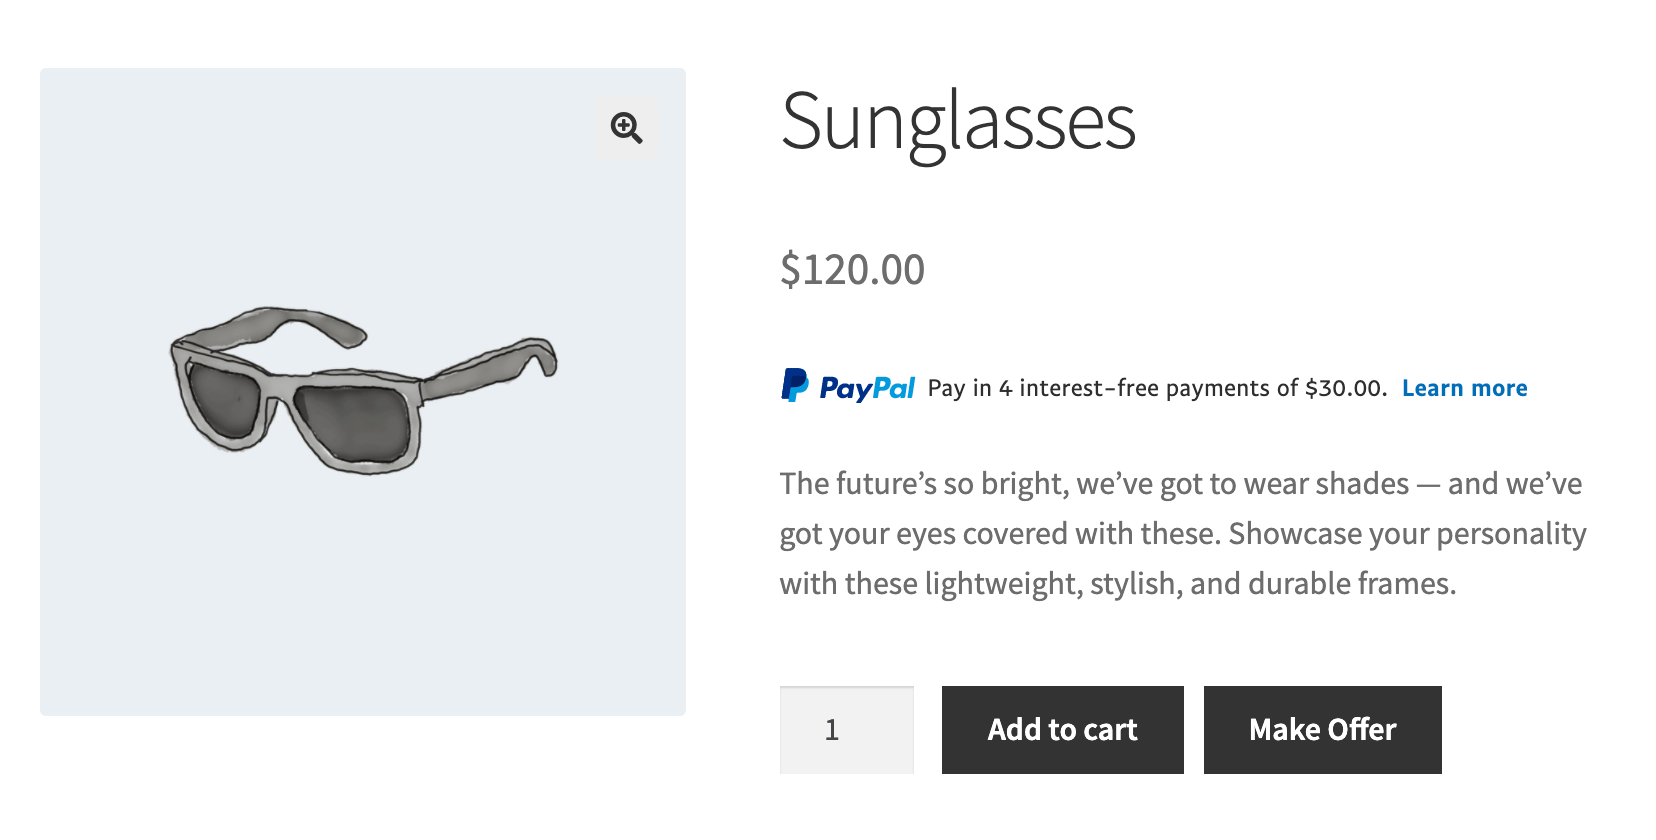Click the $30.00 amount in PayPal message
Screen dimensions: 1656x840
pos(1344,388)
